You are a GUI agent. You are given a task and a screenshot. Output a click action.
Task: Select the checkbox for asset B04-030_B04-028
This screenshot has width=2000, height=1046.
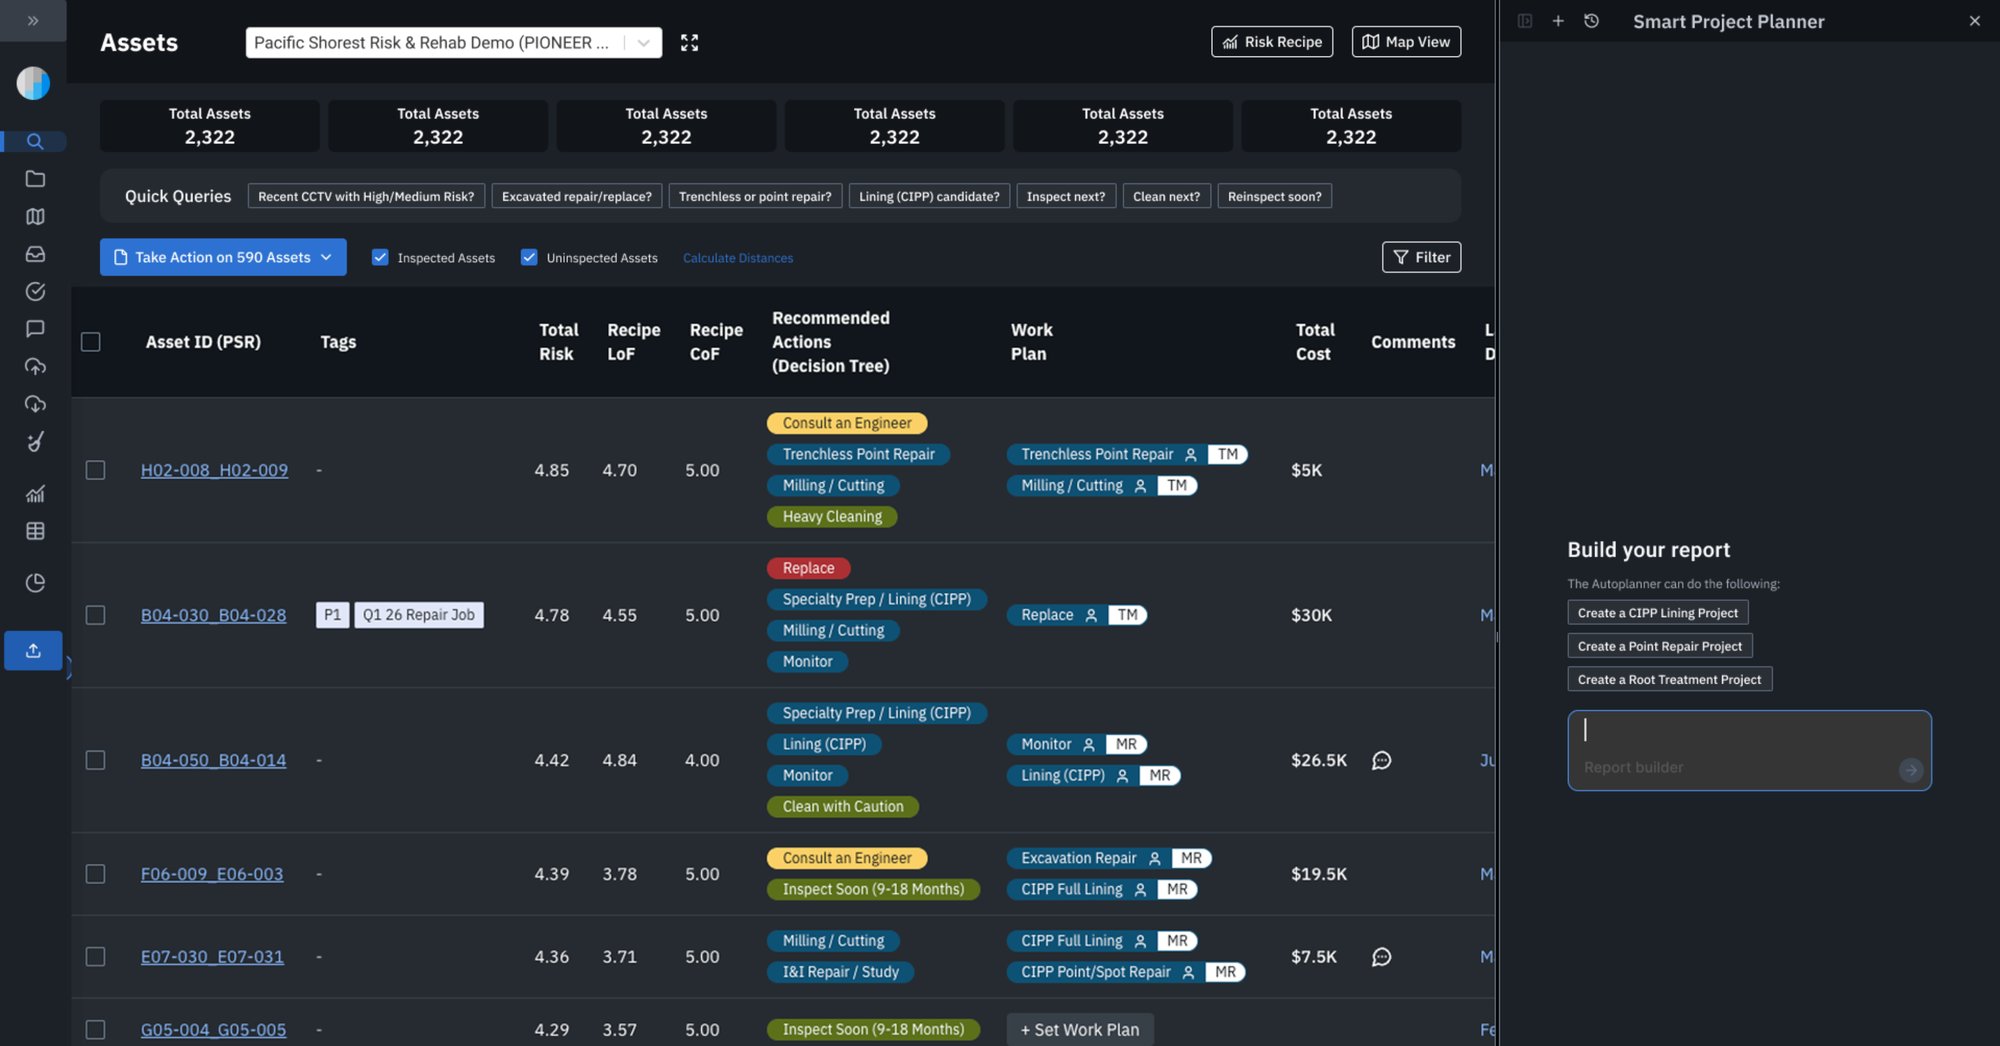tap(95, 615)
